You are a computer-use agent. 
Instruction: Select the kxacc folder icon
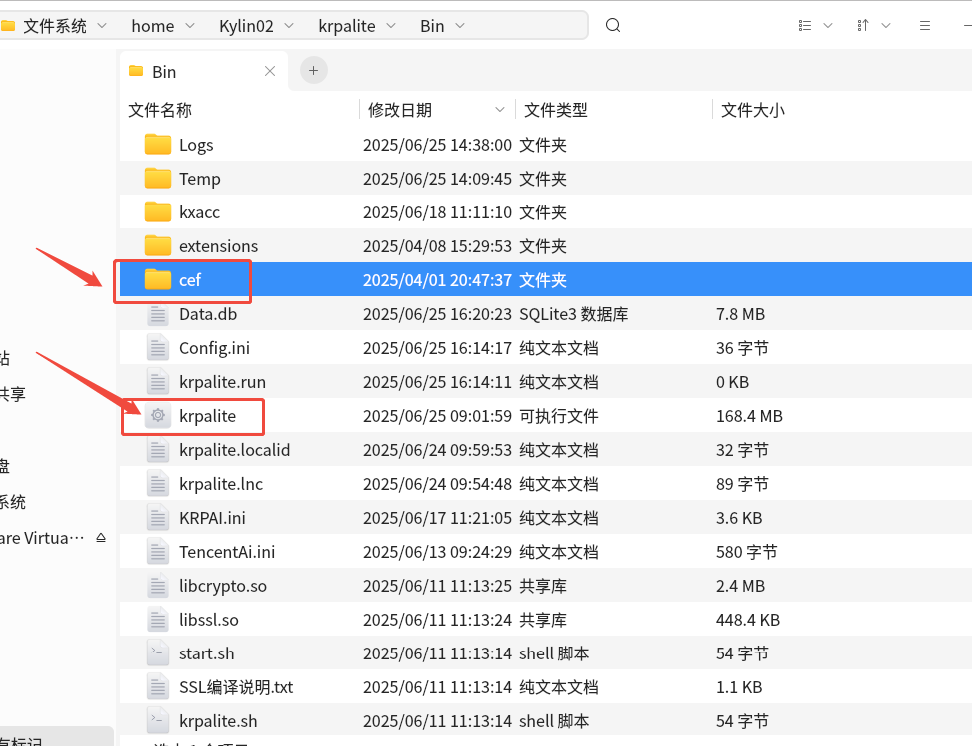point(157,212)
